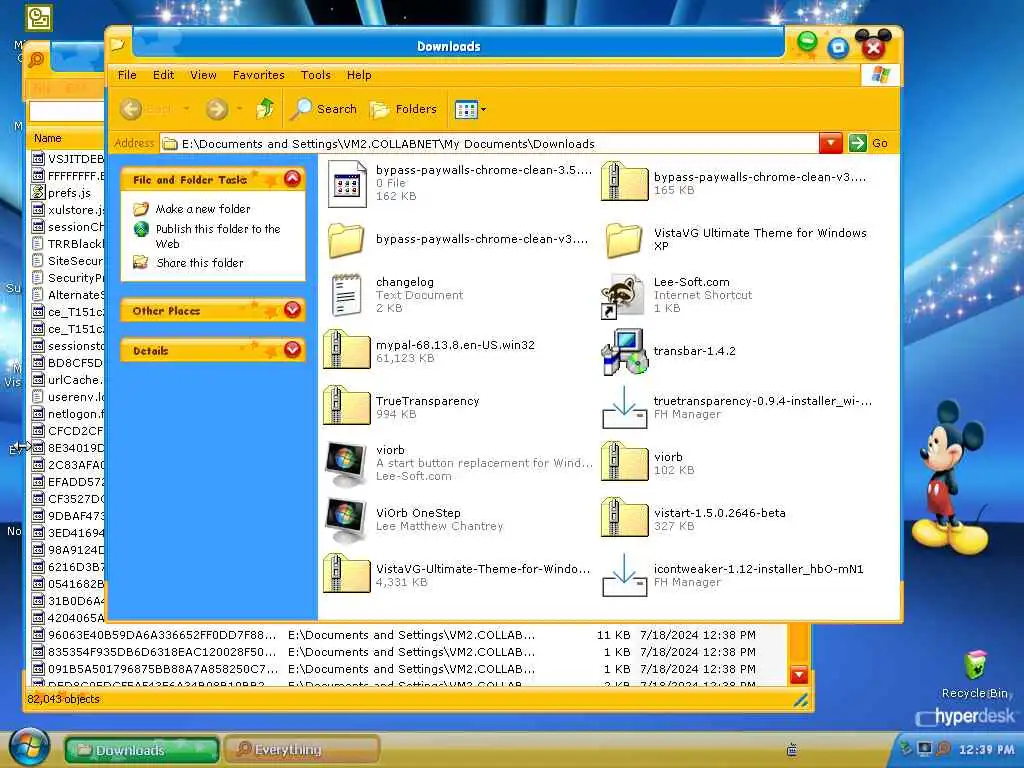
Task: Select the mypal-68.13.8.en-US.win32 archive
Action: tap(346, 351)
